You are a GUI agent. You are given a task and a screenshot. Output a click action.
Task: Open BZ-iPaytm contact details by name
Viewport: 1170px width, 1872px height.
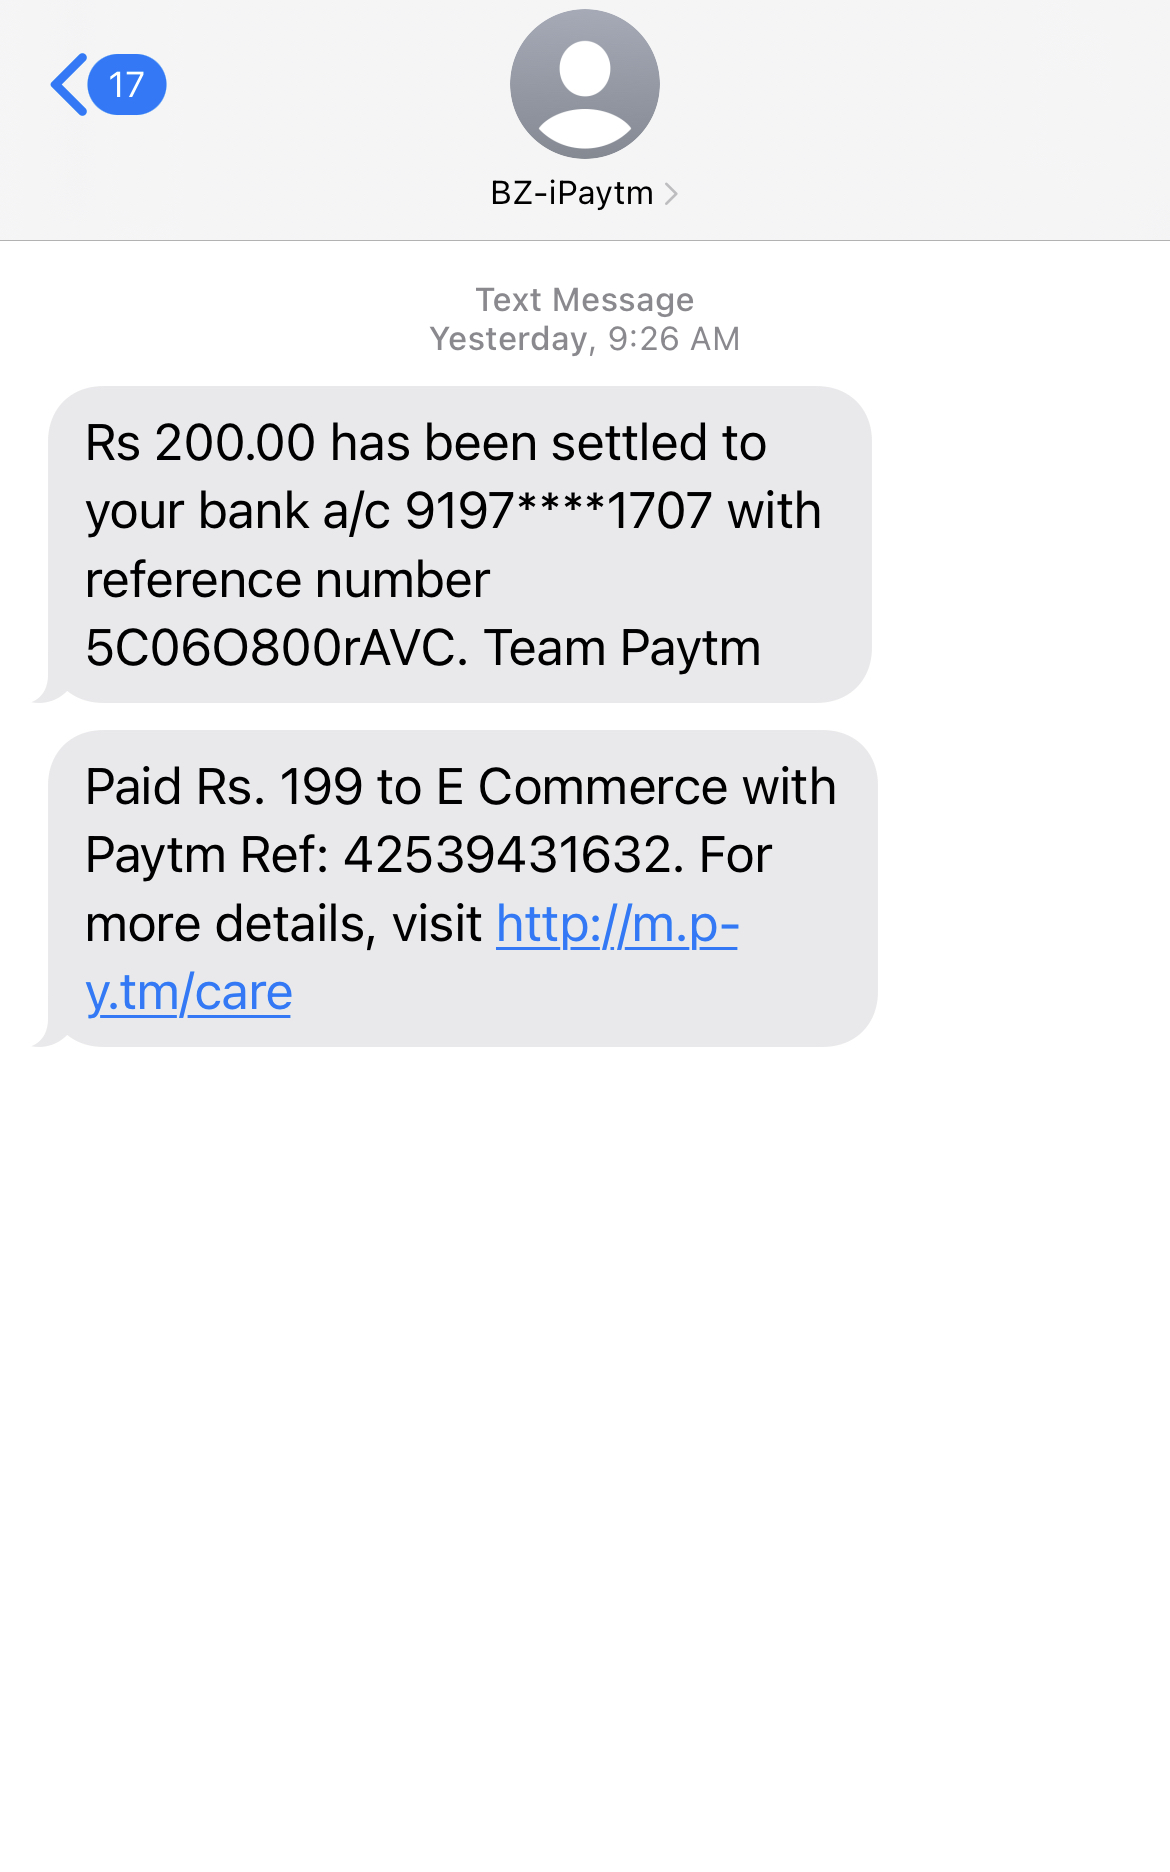571,193
